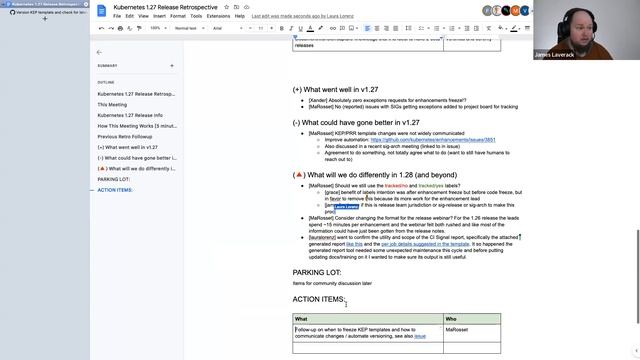
Task: Expand the bulleted list options arrow
Action: click(444, 28)
